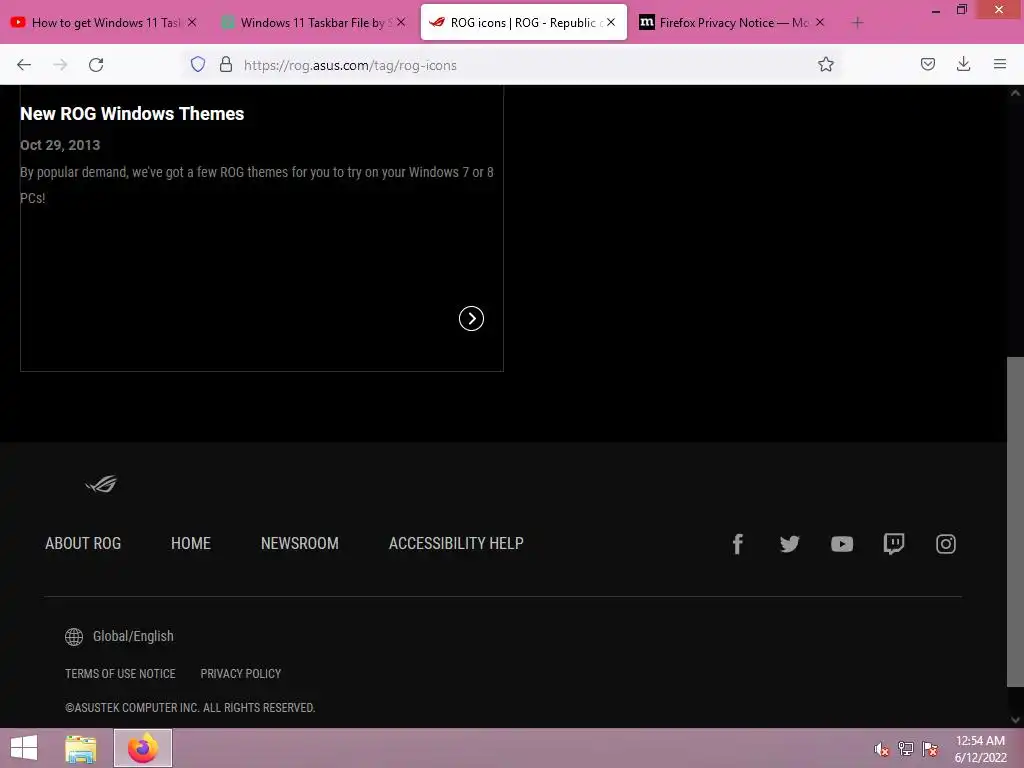Click the muted volume tray icon

tap(882, 749)
